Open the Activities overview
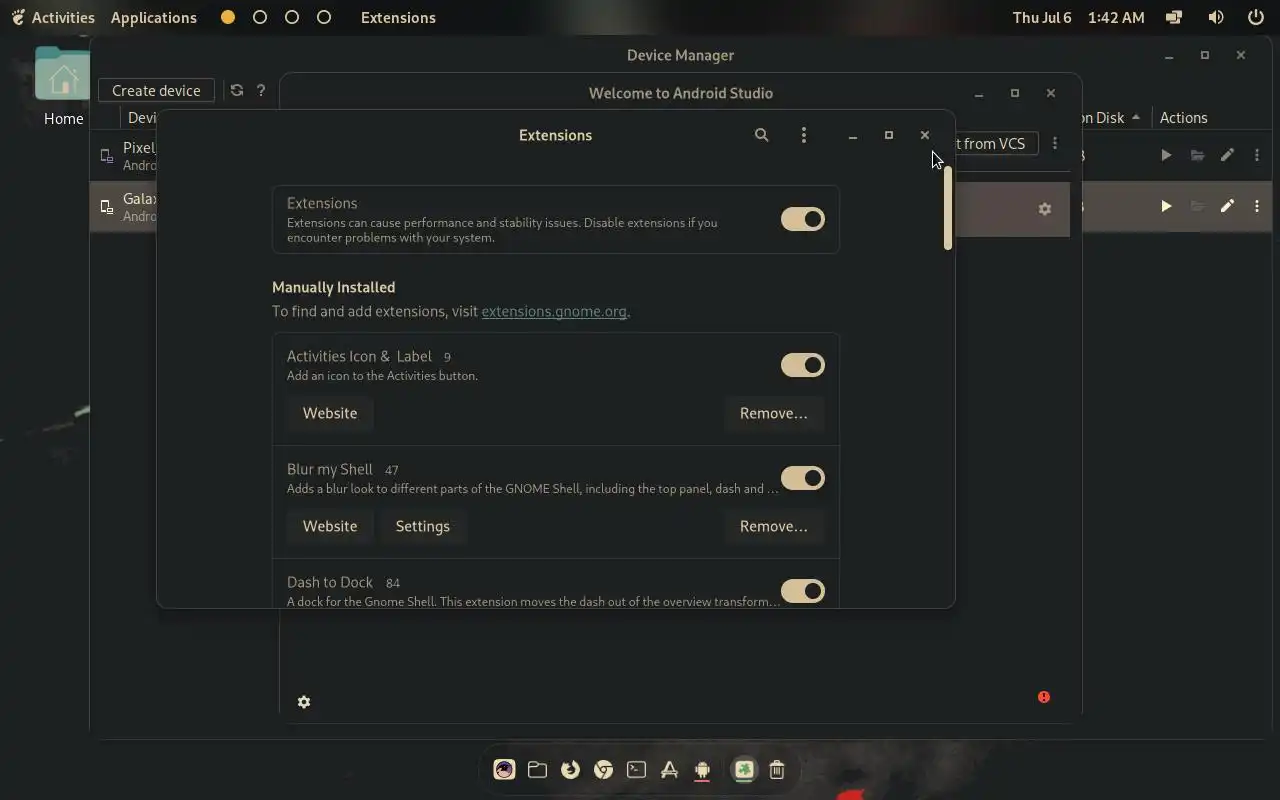 pyautogui.click(x=53, y=17)
